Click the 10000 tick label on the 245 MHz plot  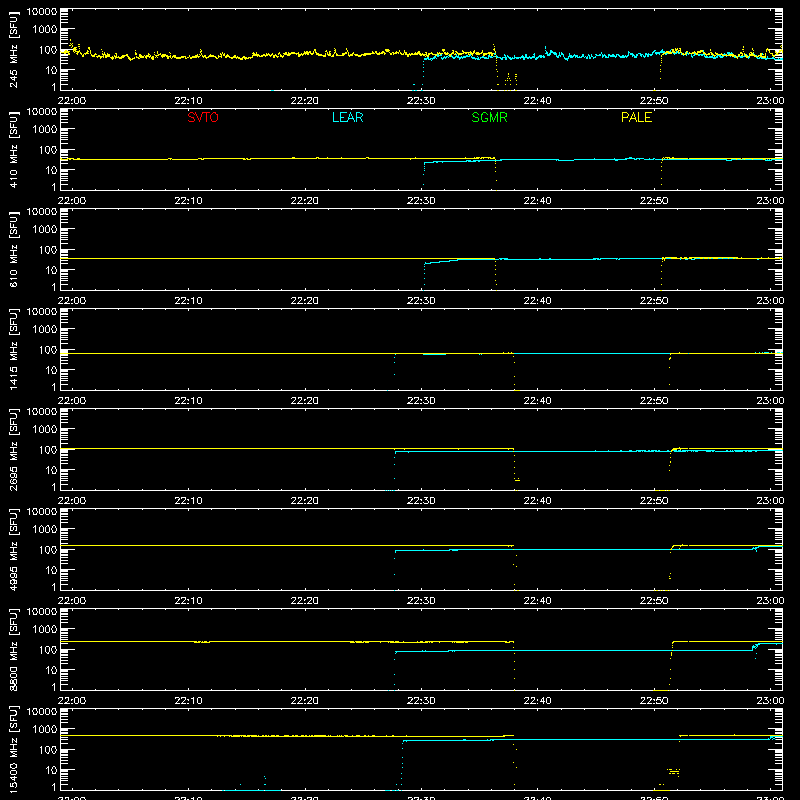point(42,12)
